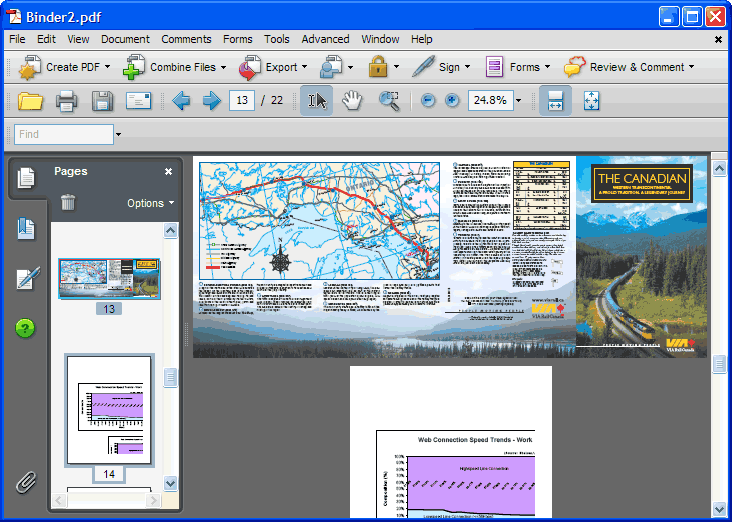
Task: Click the Save floppy disk icon
Action: (102, 101)
